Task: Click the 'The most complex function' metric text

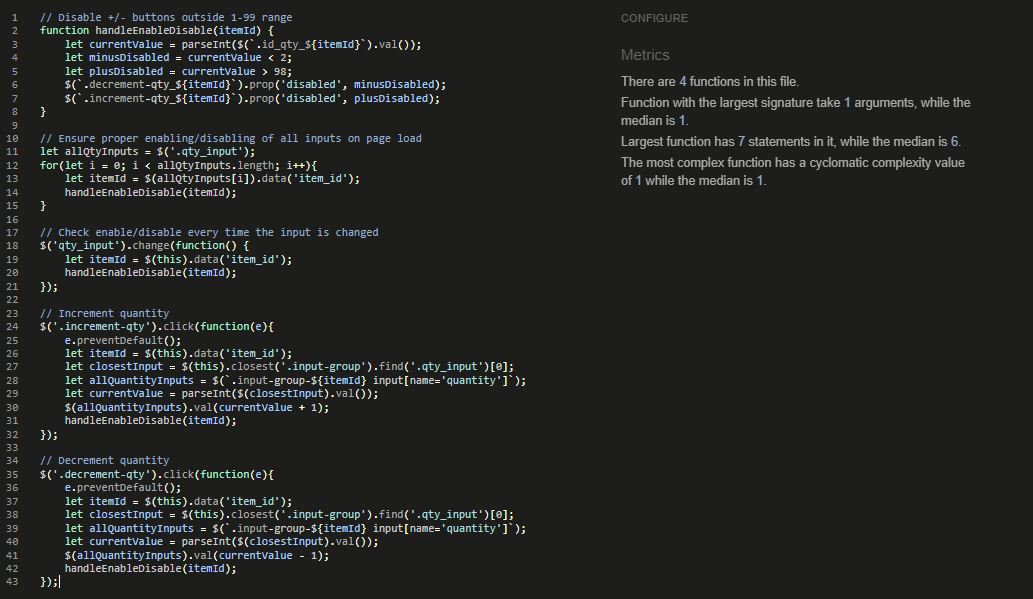Action: point(793,171)
